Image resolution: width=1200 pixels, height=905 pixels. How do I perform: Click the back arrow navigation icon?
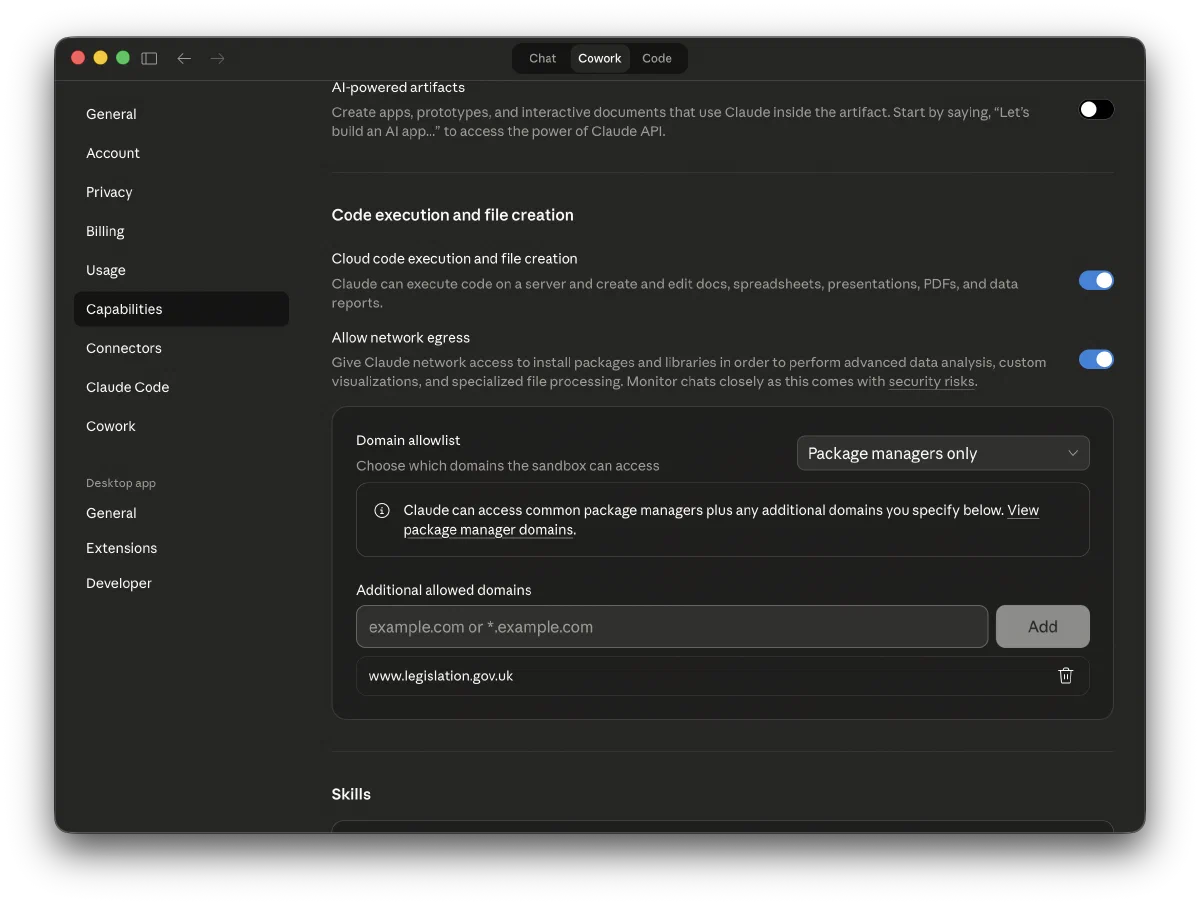pyautogui.click(x=184, y=58)
